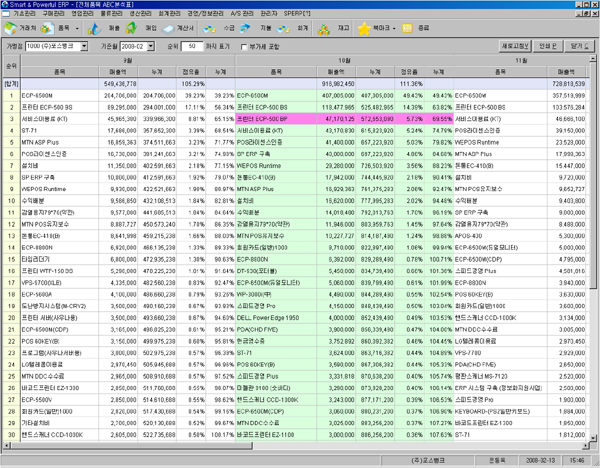
Task: Select the 도난방지시스템 cell in row 19
Action: coord(60,306)
